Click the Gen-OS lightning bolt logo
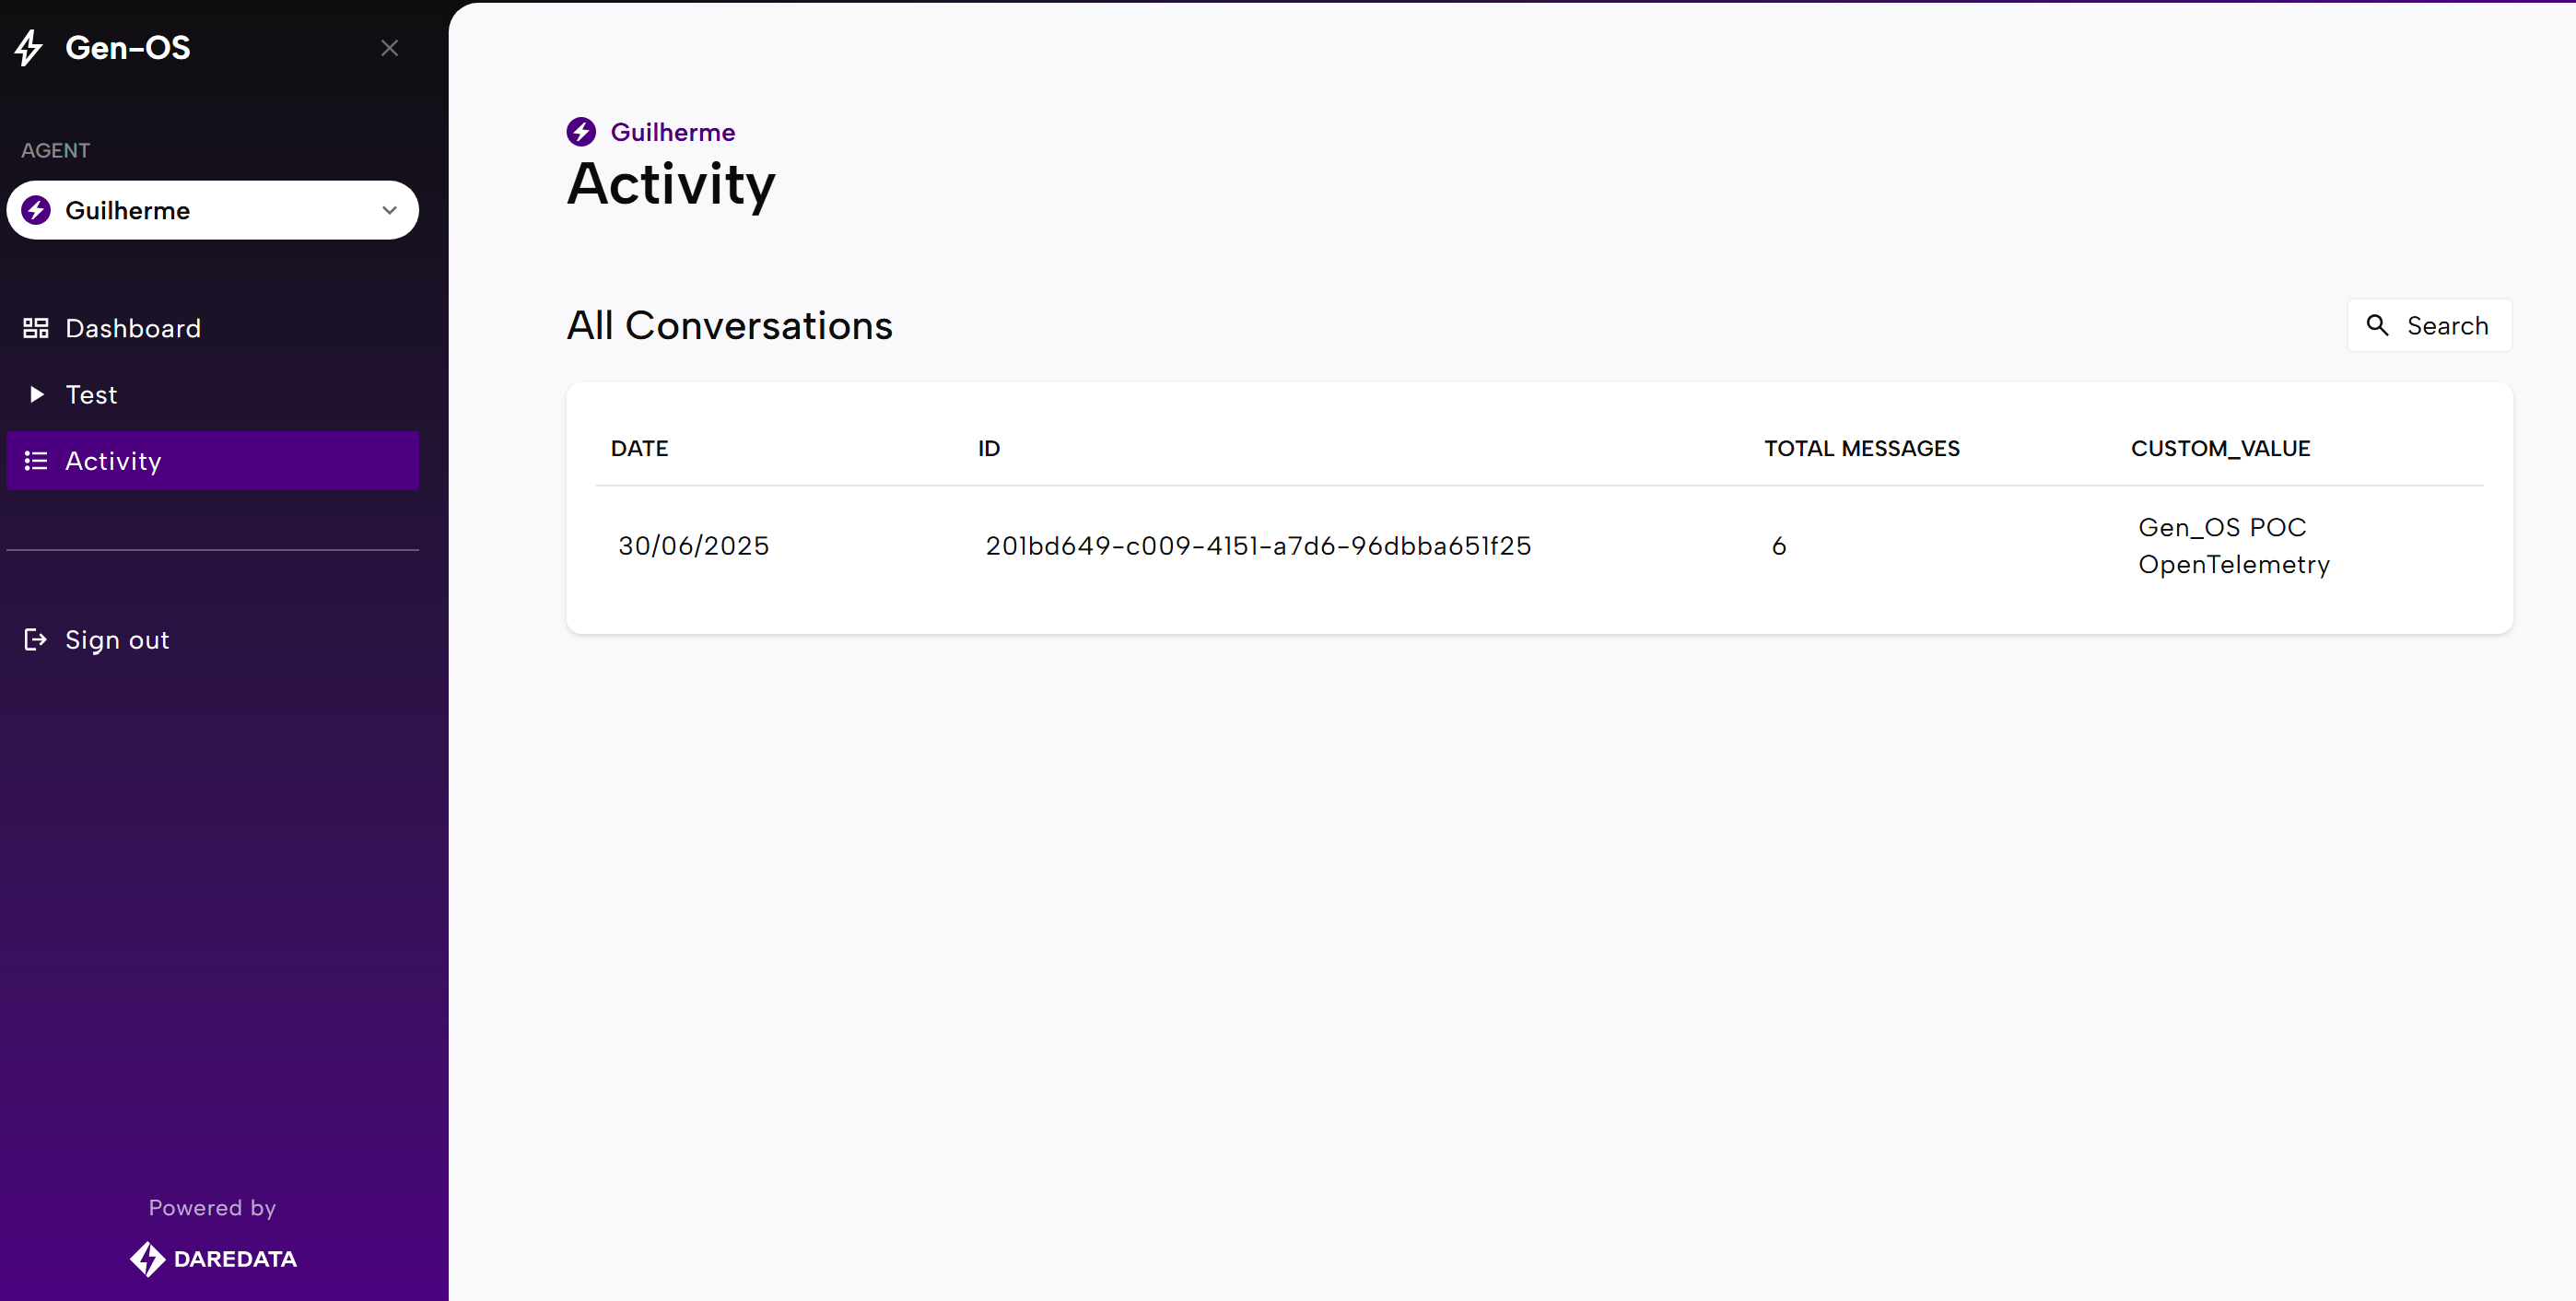Screen dimensions: 2576x1301 pyautogui.click(x=29, y=47)
